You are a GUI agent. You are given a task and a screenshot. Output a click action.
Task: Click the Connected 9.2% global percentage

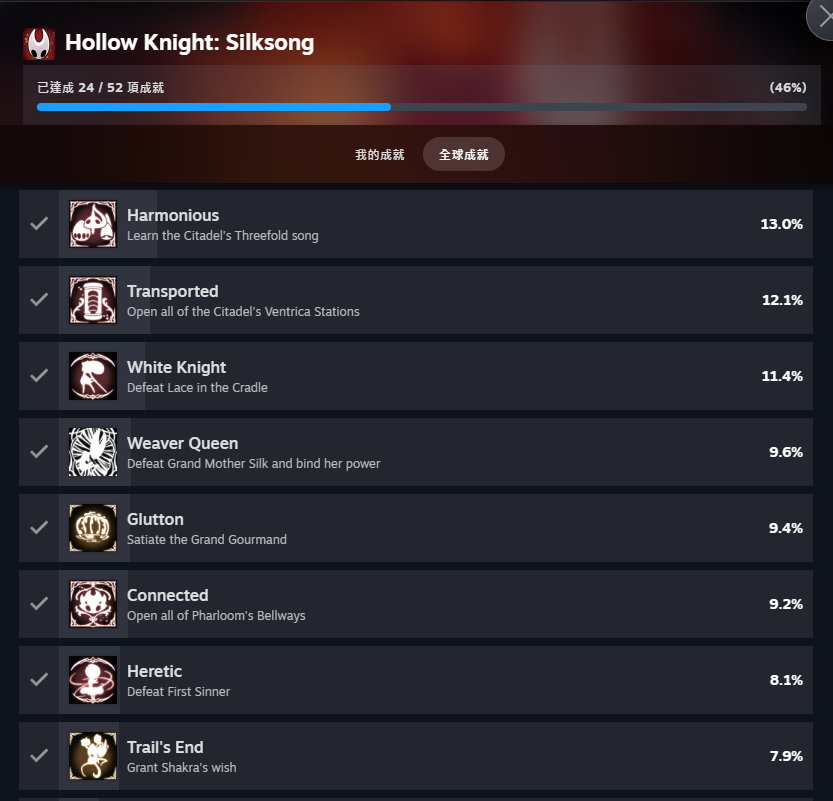786,604
